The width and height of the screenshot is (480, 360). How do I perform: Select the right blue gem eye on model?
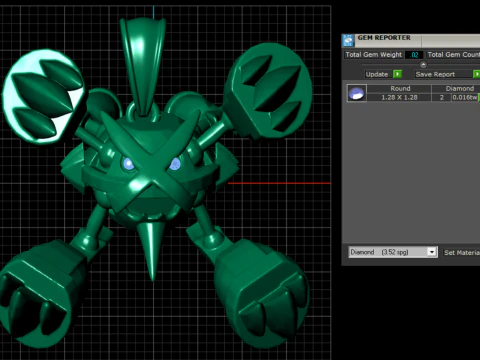[x=175, y=164]
